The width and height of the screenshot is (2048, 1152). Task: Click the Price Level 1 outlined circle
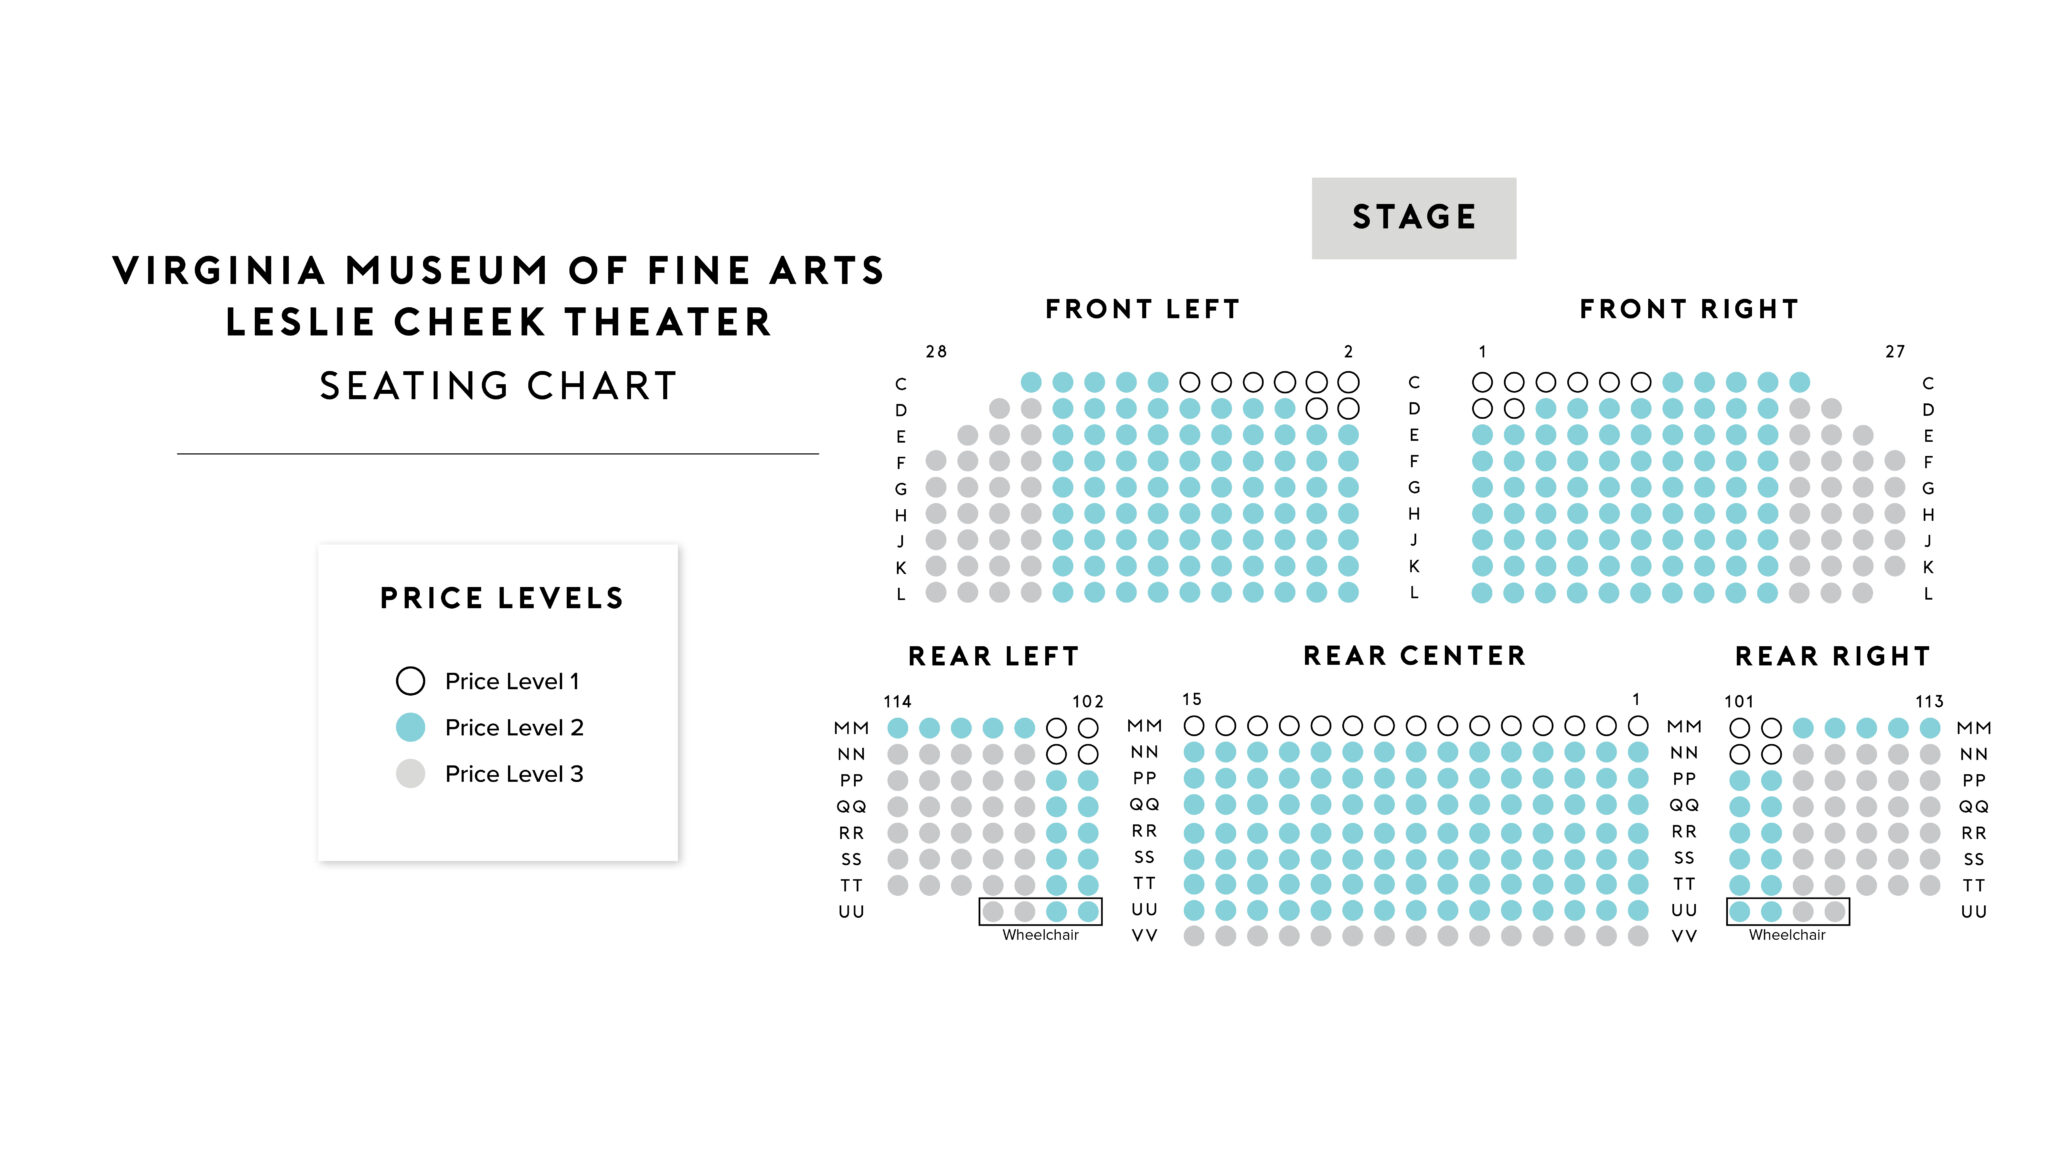point(410,681)
